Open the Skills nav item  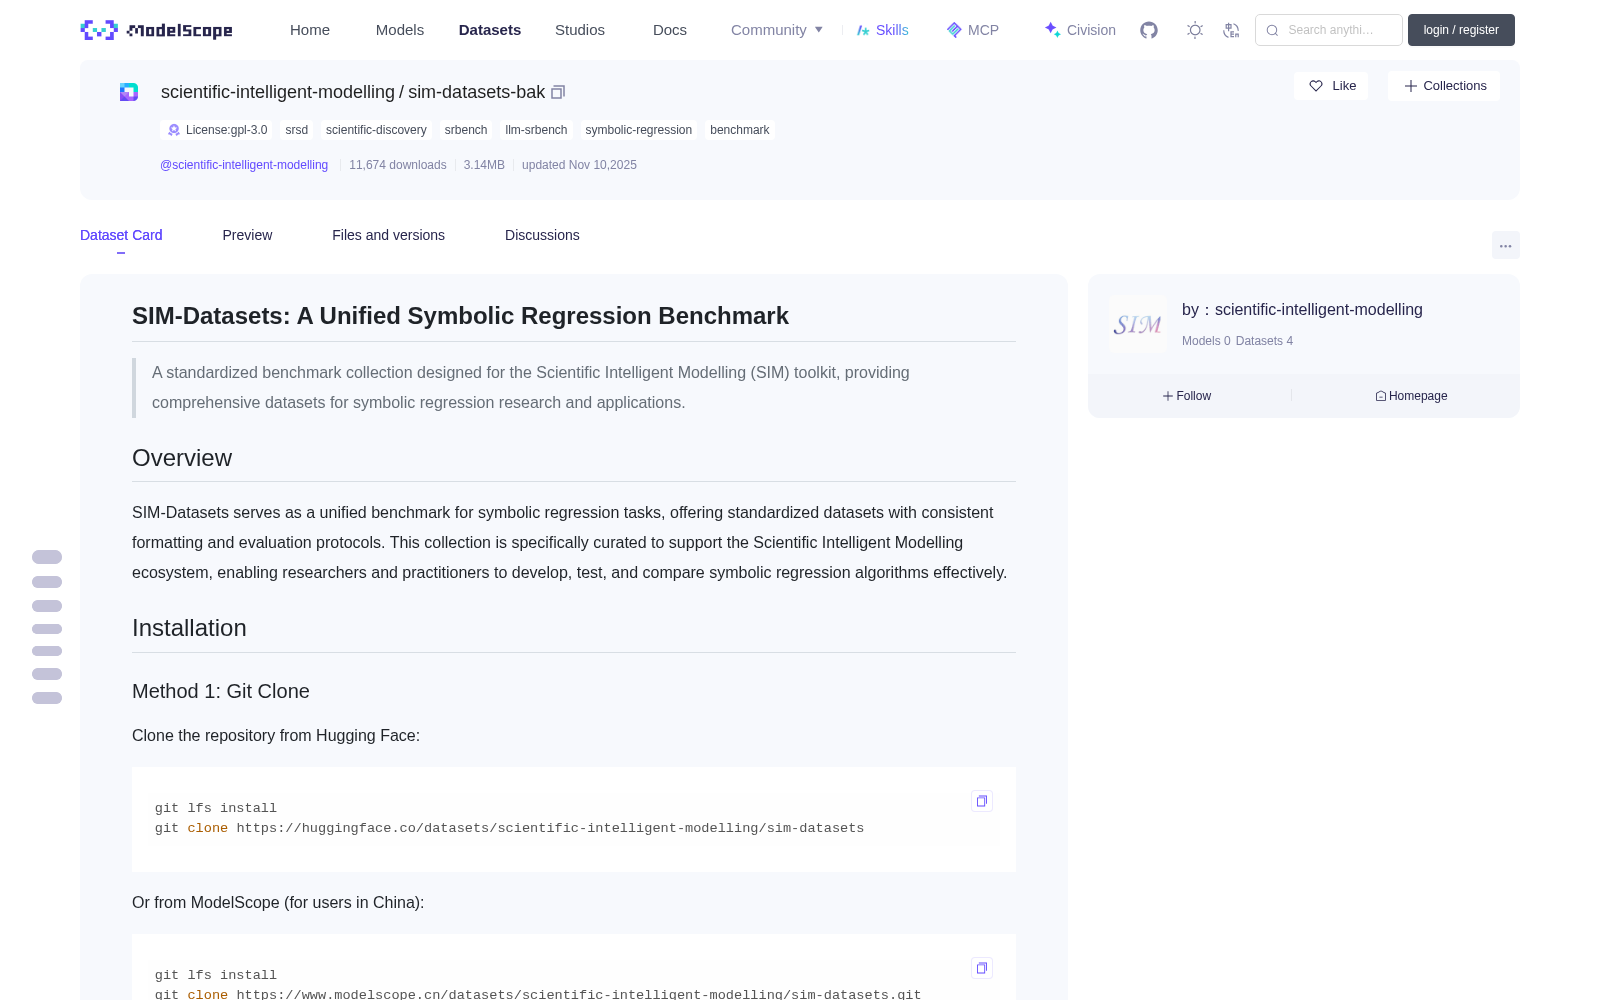point(882,30)
